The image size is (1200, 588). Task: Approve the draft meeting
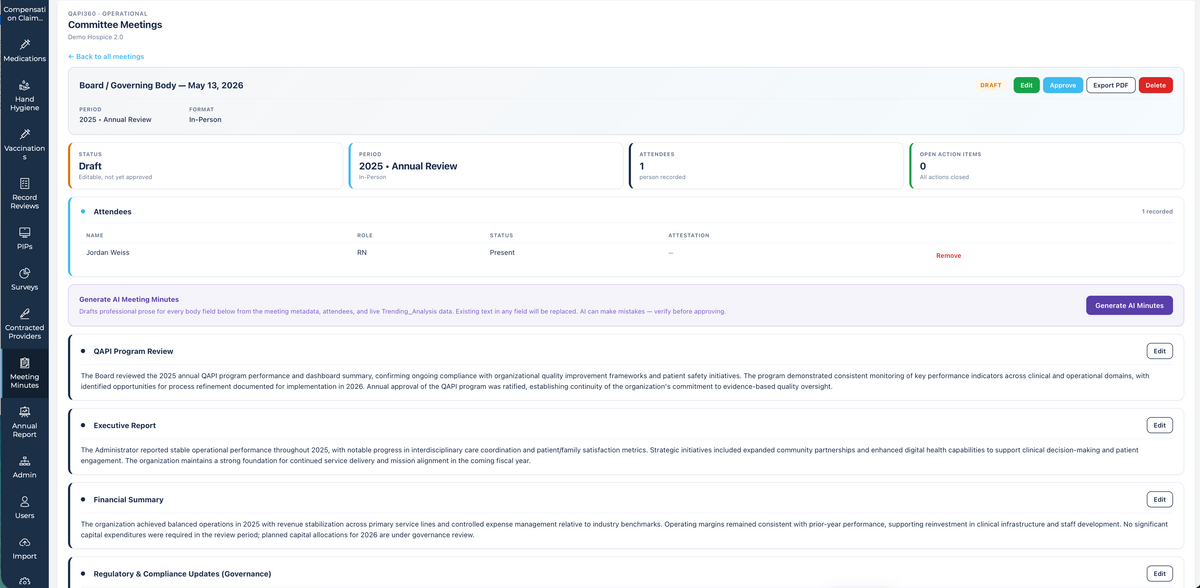click(x=1063, y=85)
